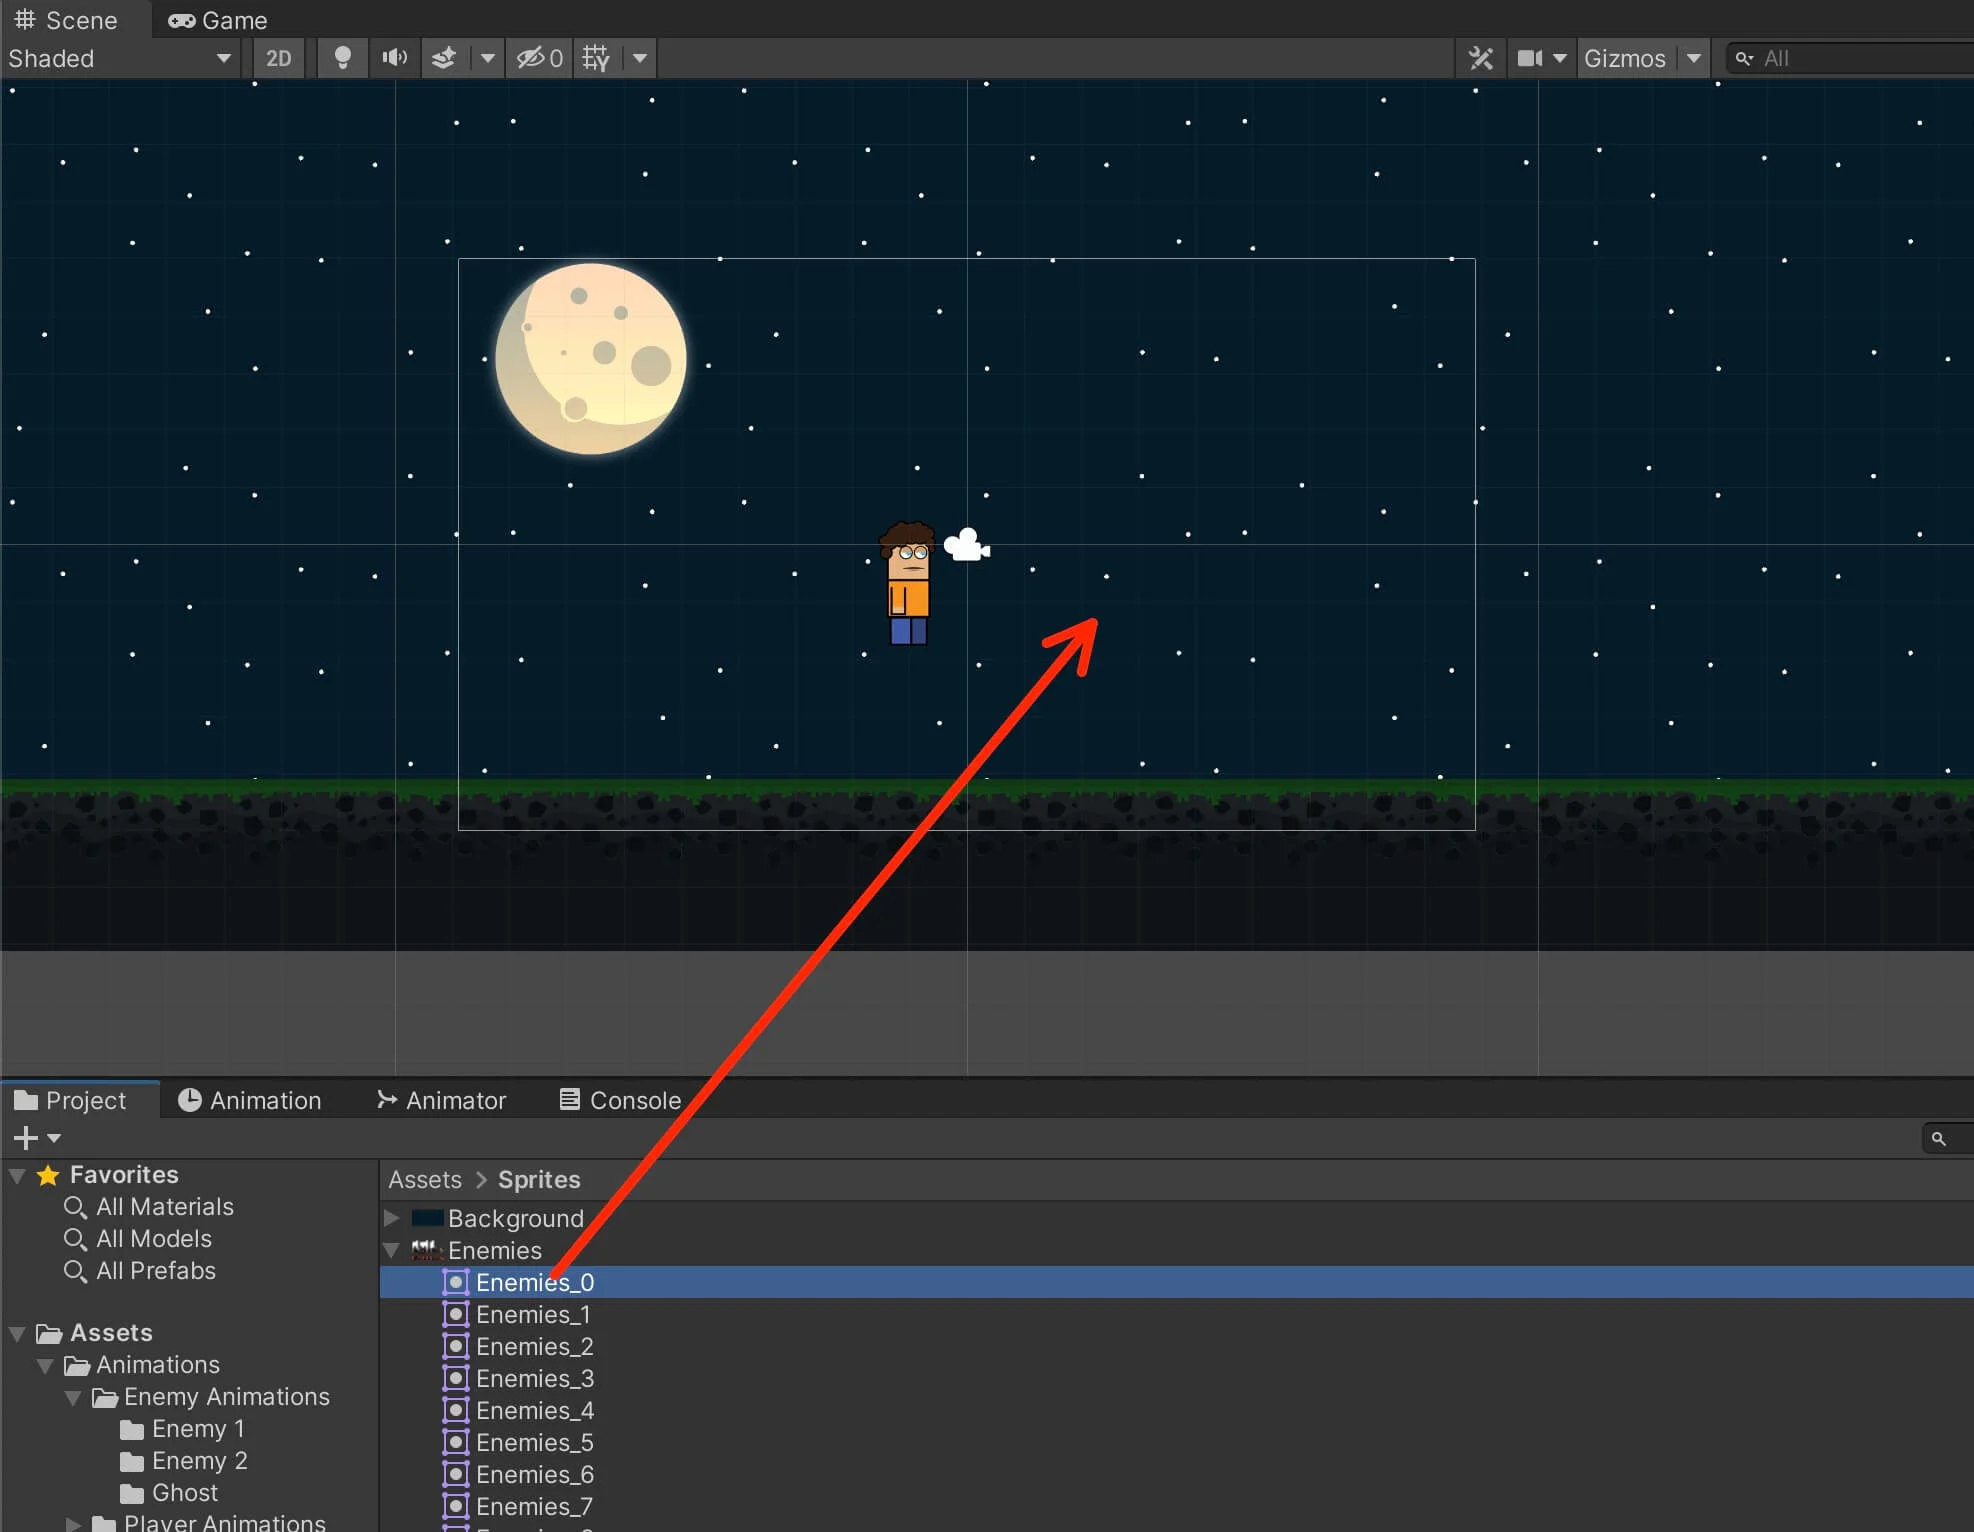The width and height of the screenshot is (1974, 1532).
Task: Click Assets in the breadcrumb path
Action: [x=425, y=1180]
